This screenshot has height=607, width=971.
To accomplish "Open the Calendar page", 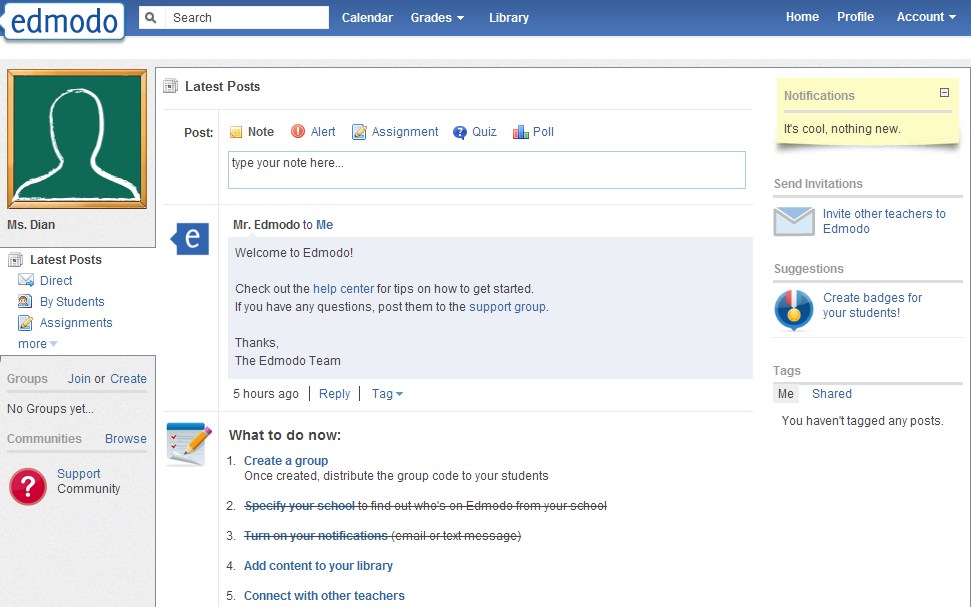I will [x=367, y=17].
